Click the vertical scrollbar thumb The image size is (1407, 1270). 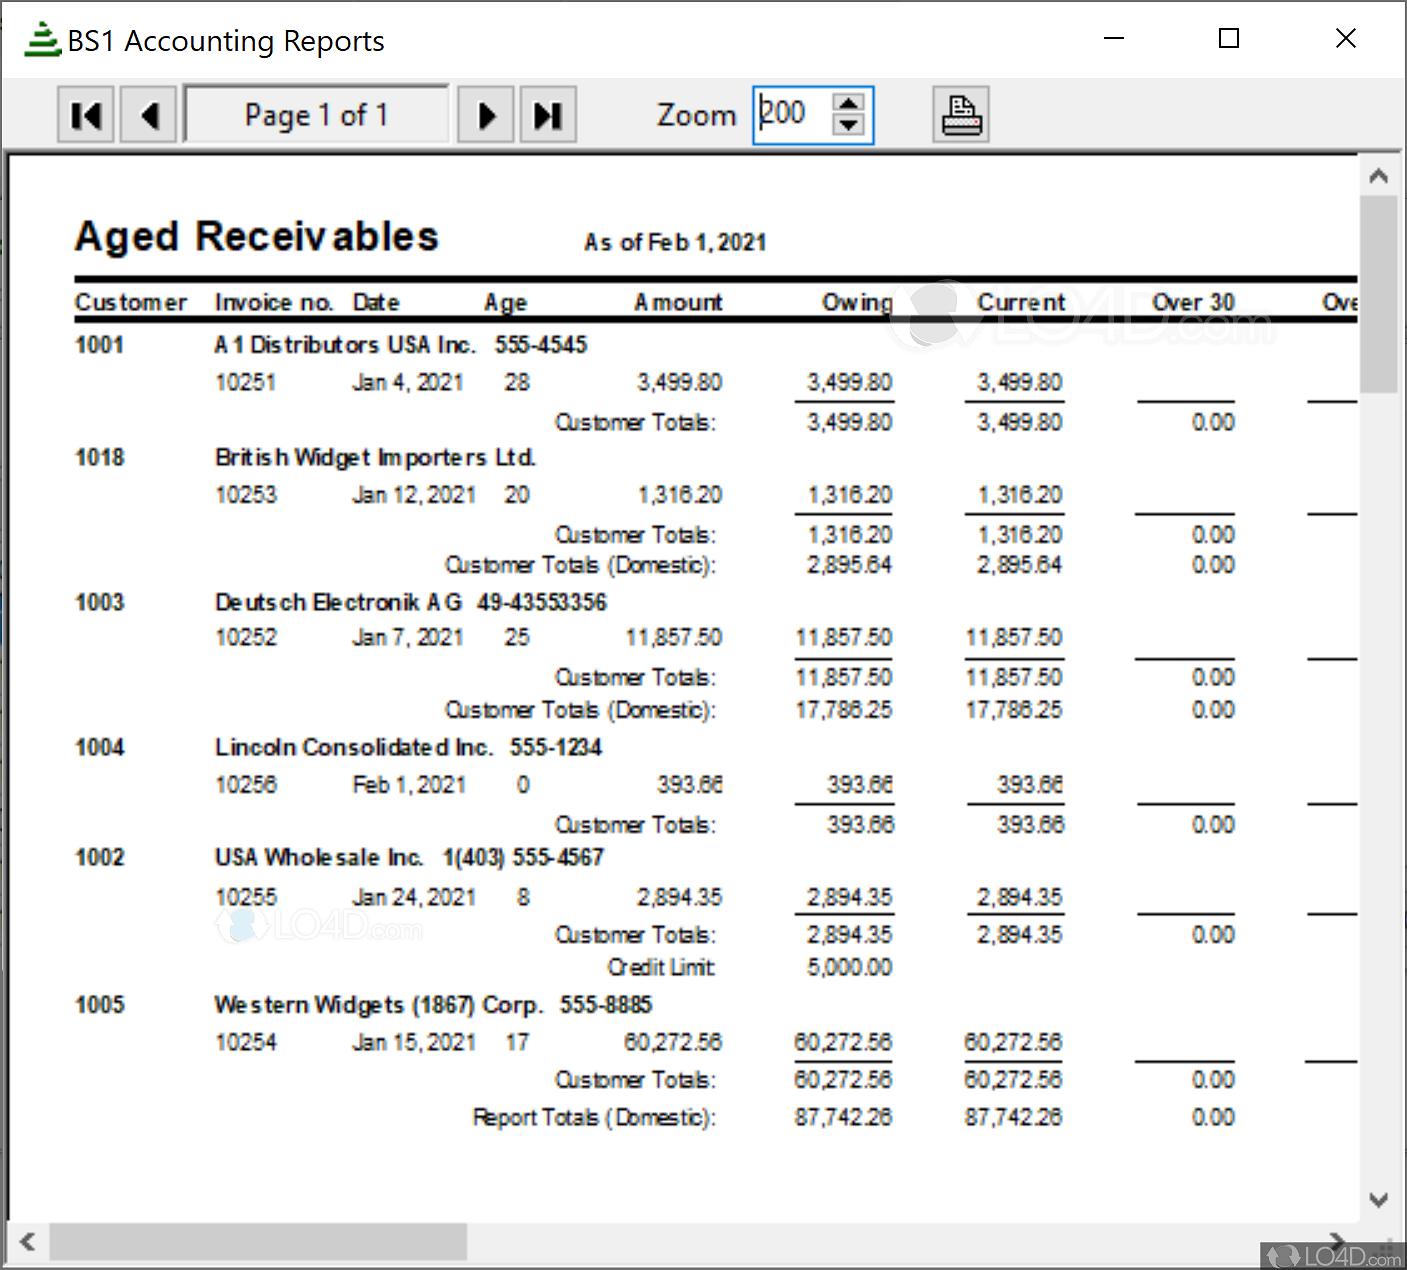pos(1379,295)
